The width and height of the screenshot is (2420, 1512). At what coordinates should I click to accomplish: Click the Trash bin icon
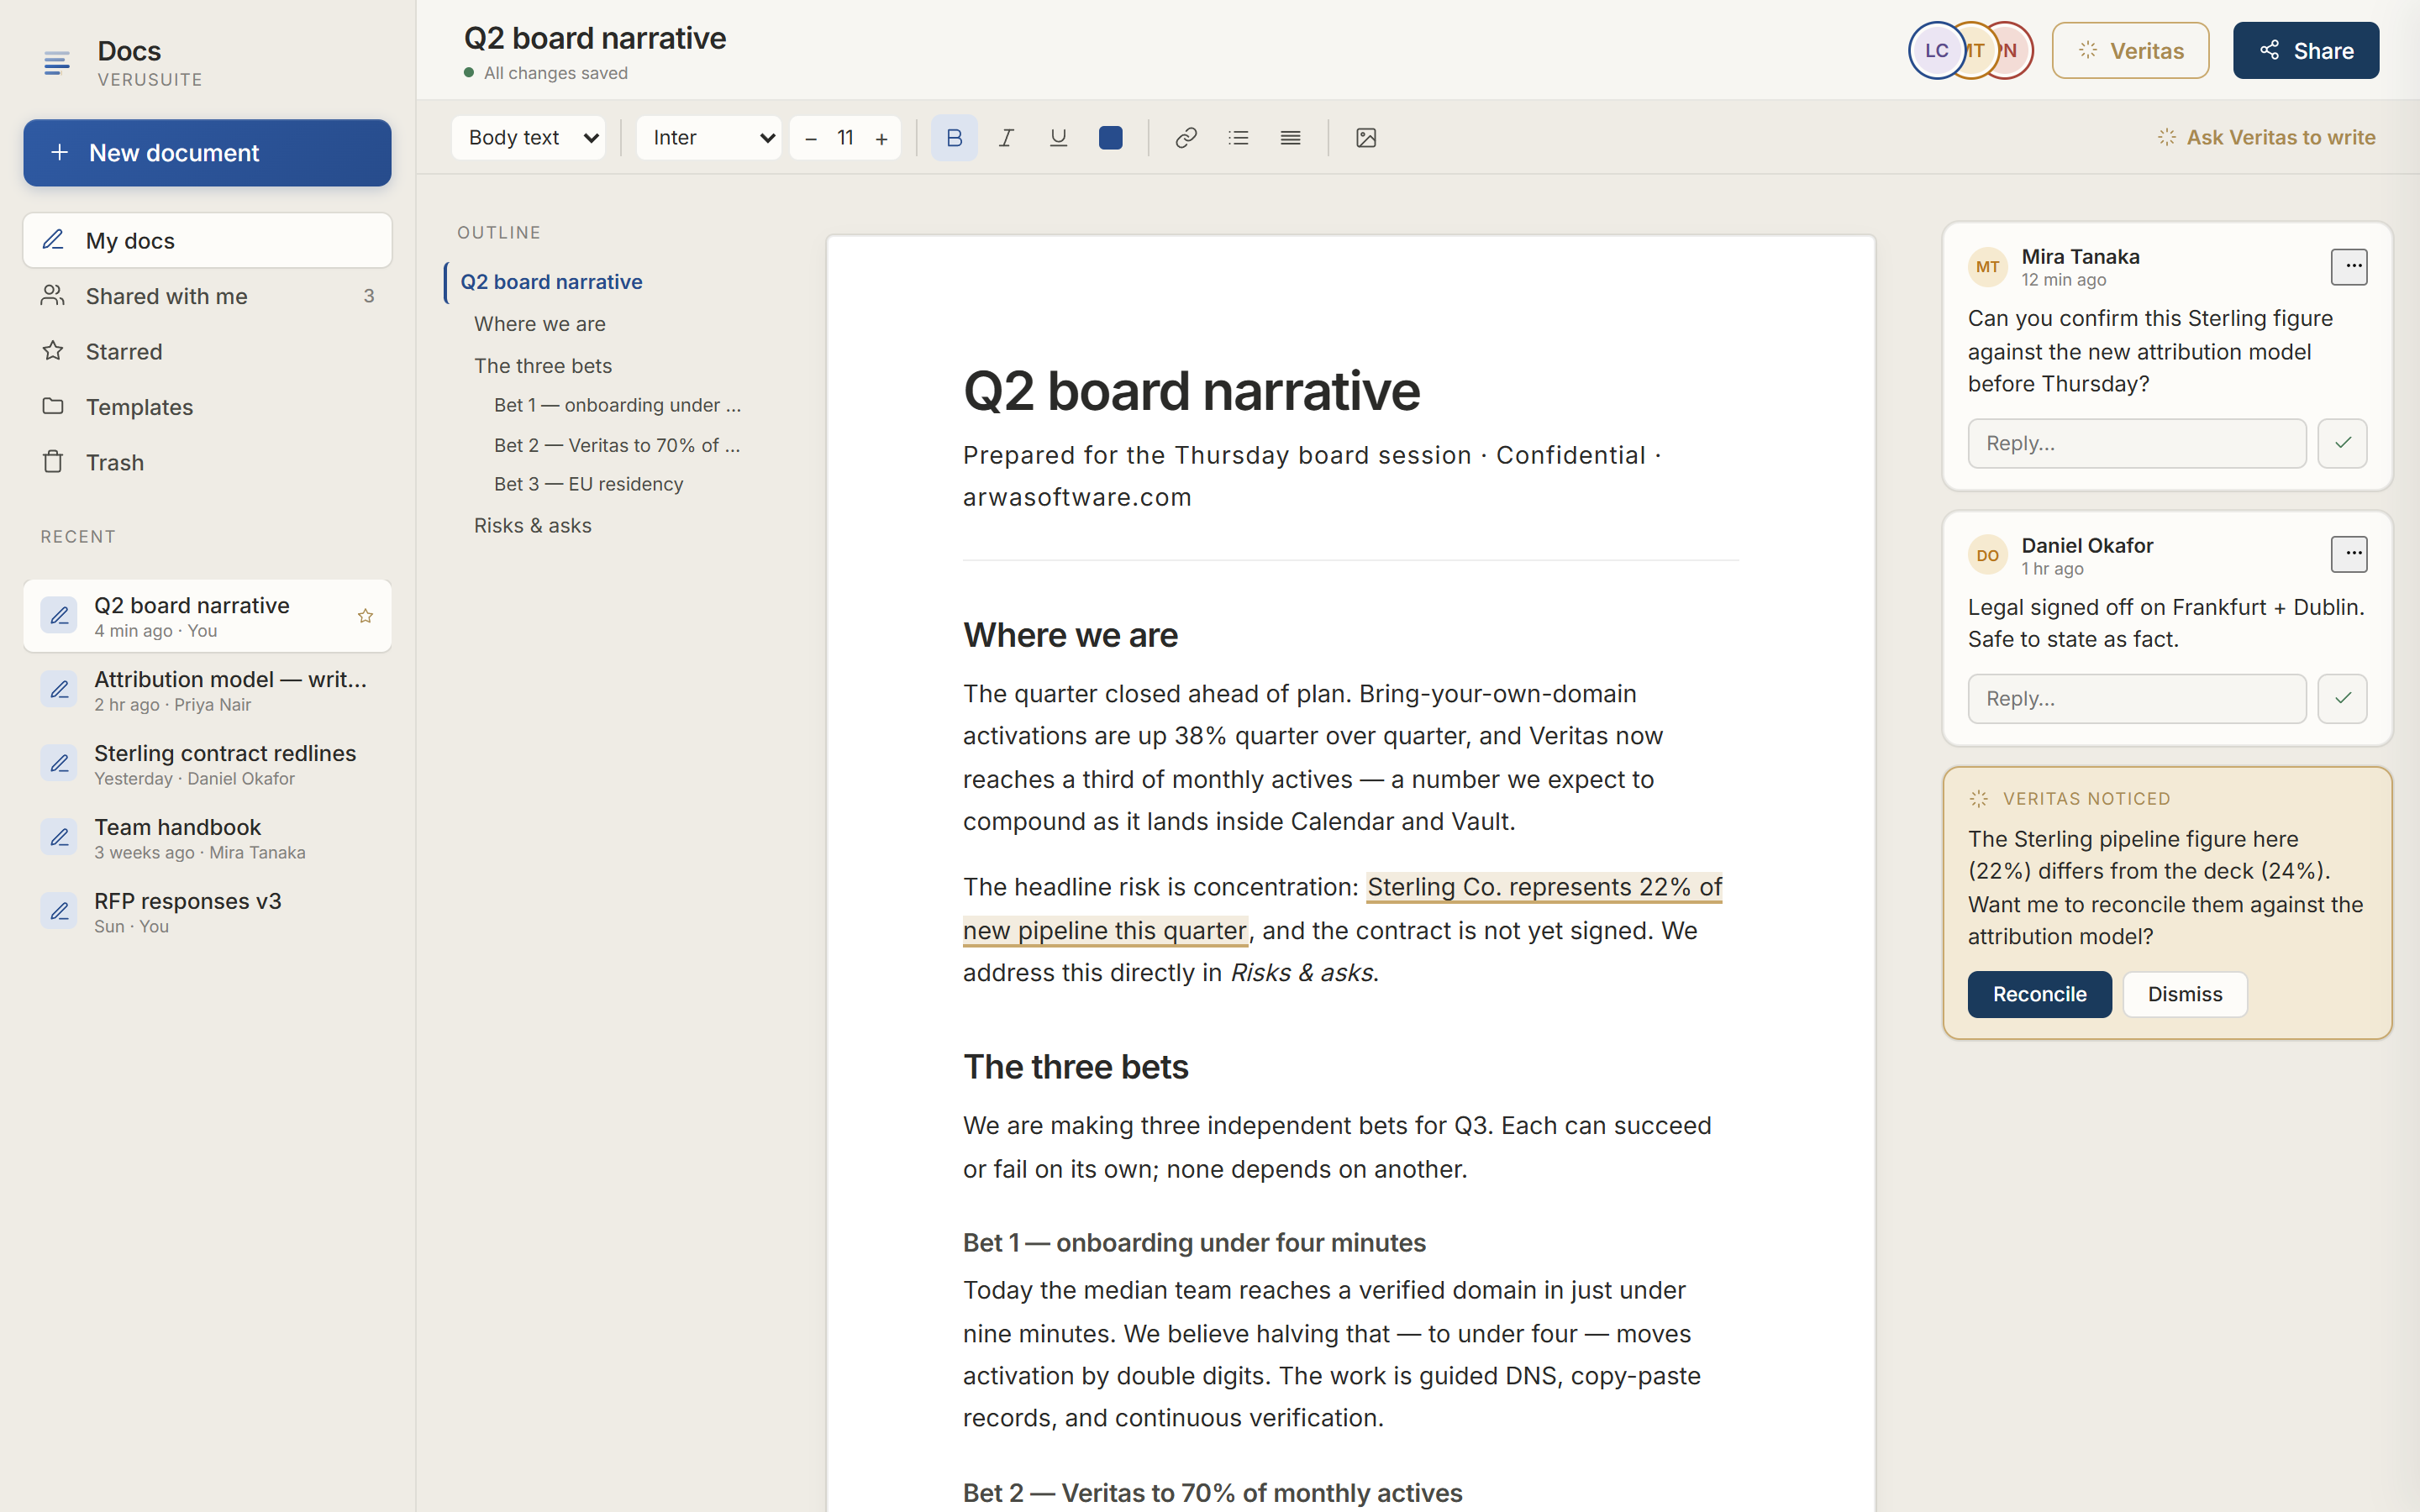(53, 462)
